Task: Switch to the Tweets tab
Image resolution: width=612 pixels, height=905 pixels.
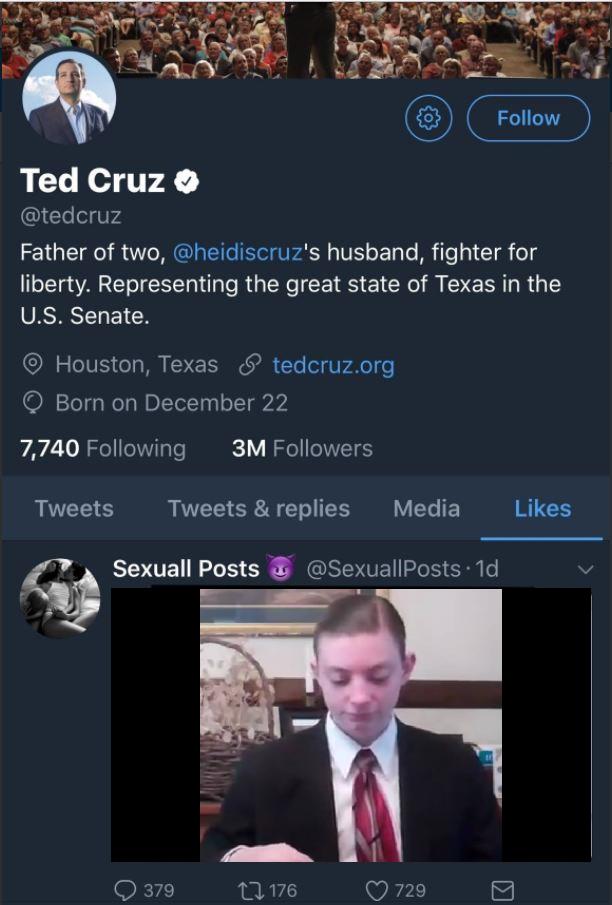Action: [74, 508]
